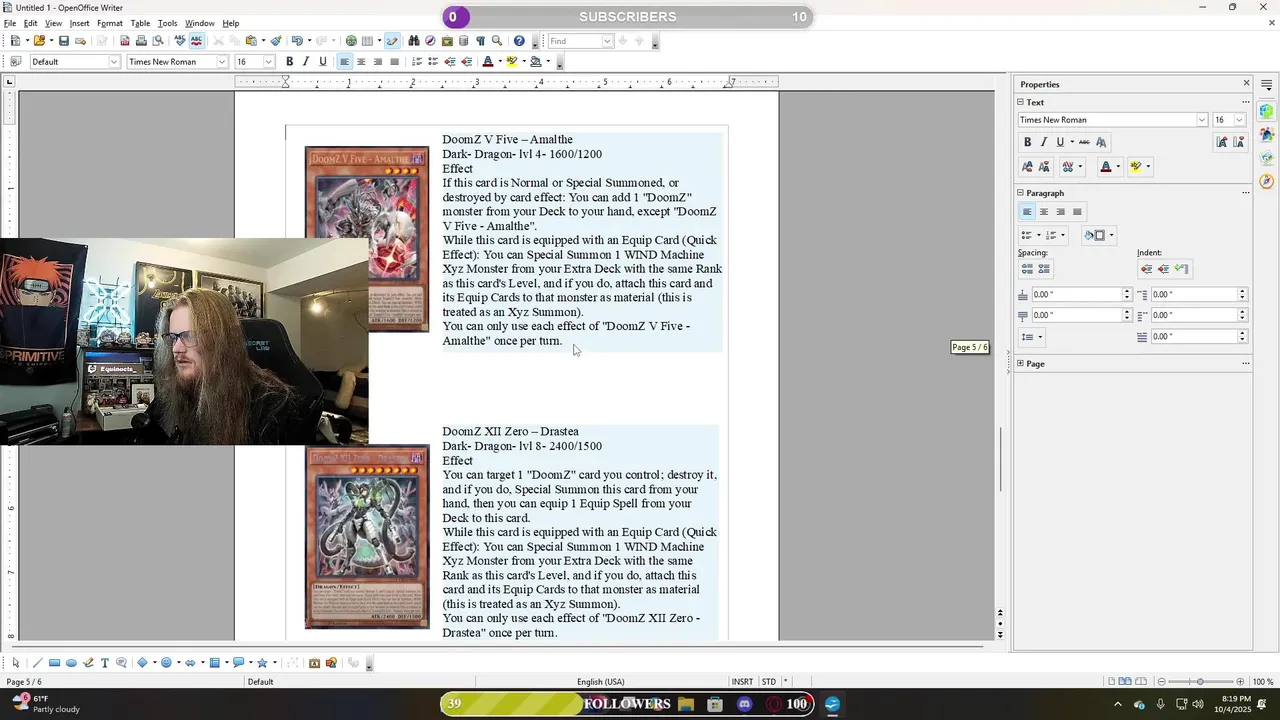Viewport: 1280px width, 720px height.
Task: Toggle Center alignment in Properties Paragraph section
Action: tap(1044, 212)
